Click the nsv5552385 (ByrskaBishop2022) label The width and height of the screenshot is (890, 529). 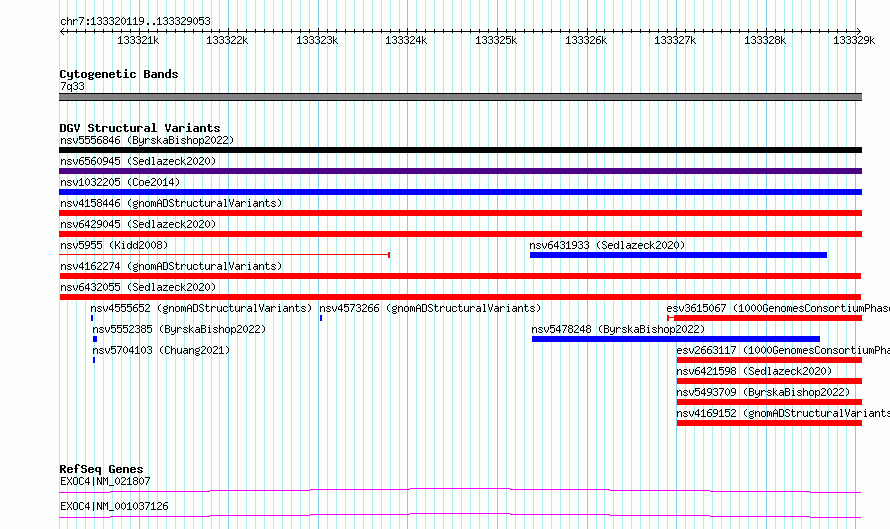tap(179, 329)
